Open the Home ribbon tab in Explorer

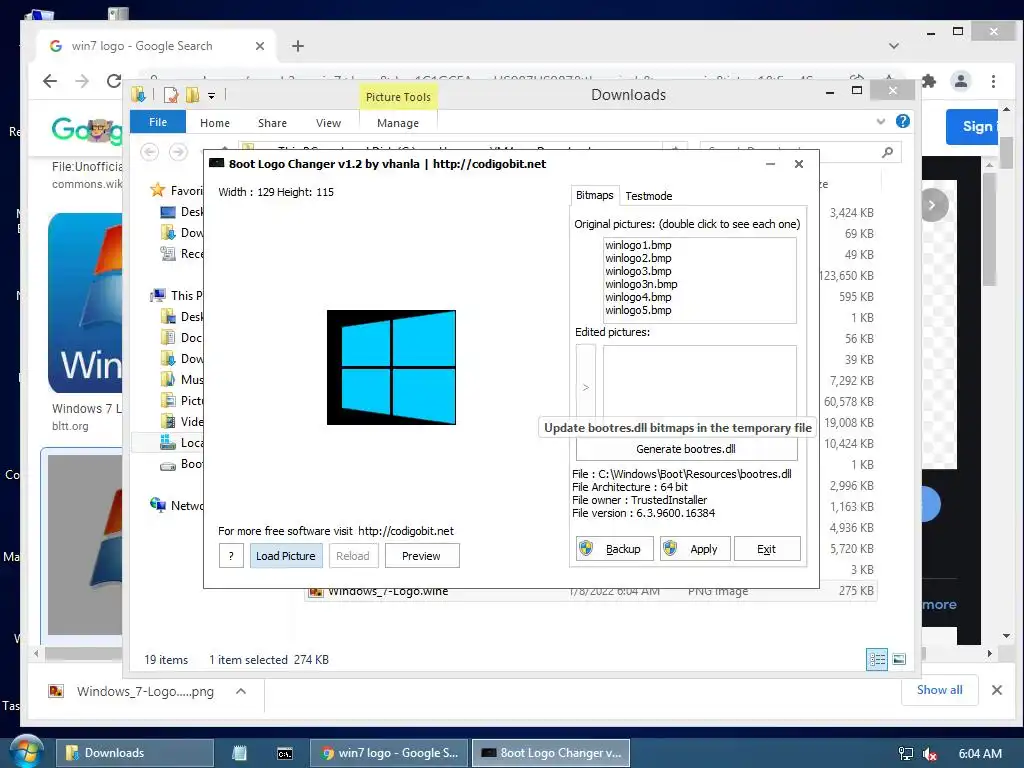point(215,123)
